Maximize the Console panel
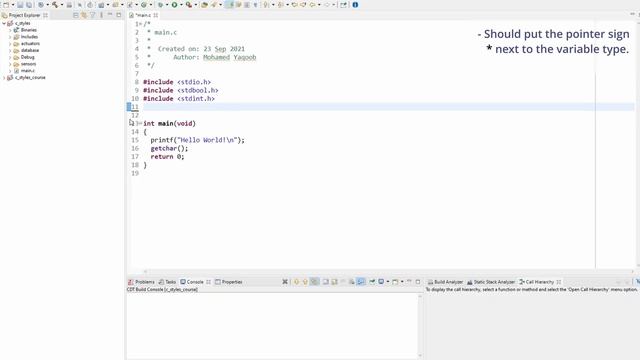Viewport: 640px width, 360px height. [418, 282]
